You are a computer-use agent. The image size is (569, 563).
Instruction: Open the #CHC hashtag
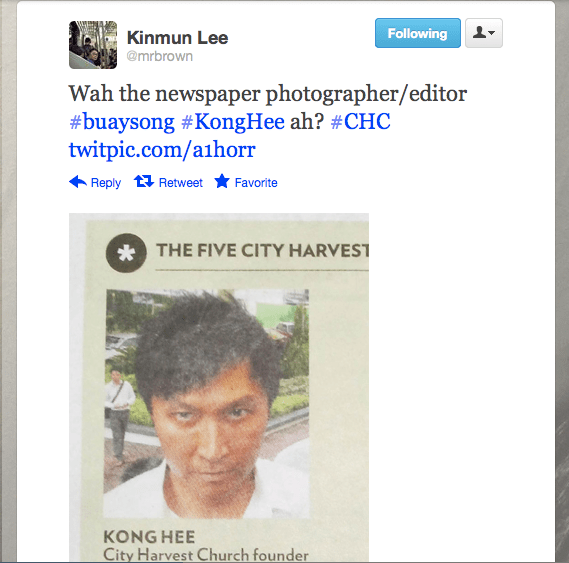tap(360, 121)
